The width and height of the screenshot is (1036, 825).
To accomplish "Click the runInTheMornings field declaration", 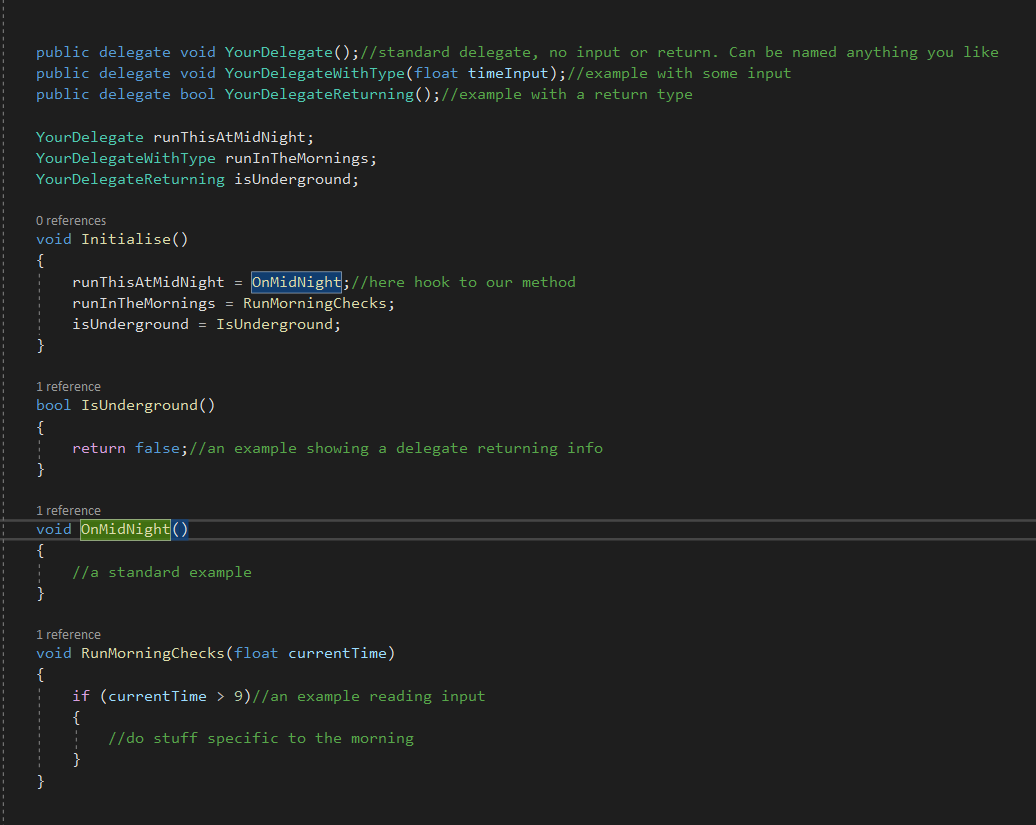I will [297, 159].
